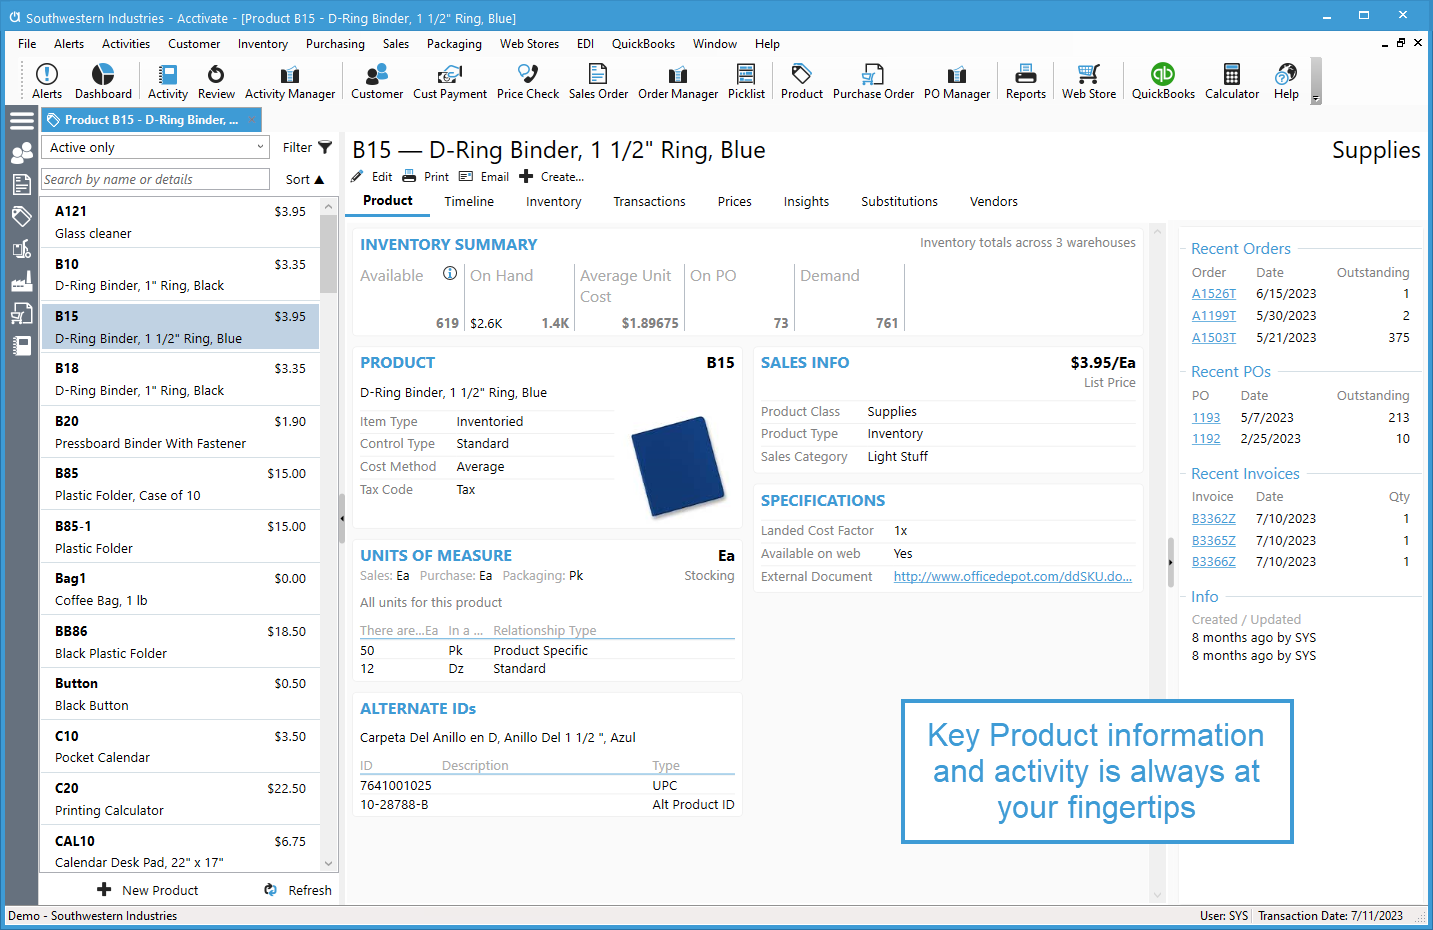Viewport: 1433px width, 930px height.
Task: Expand the Create... menu
Action: pos(552,176)
